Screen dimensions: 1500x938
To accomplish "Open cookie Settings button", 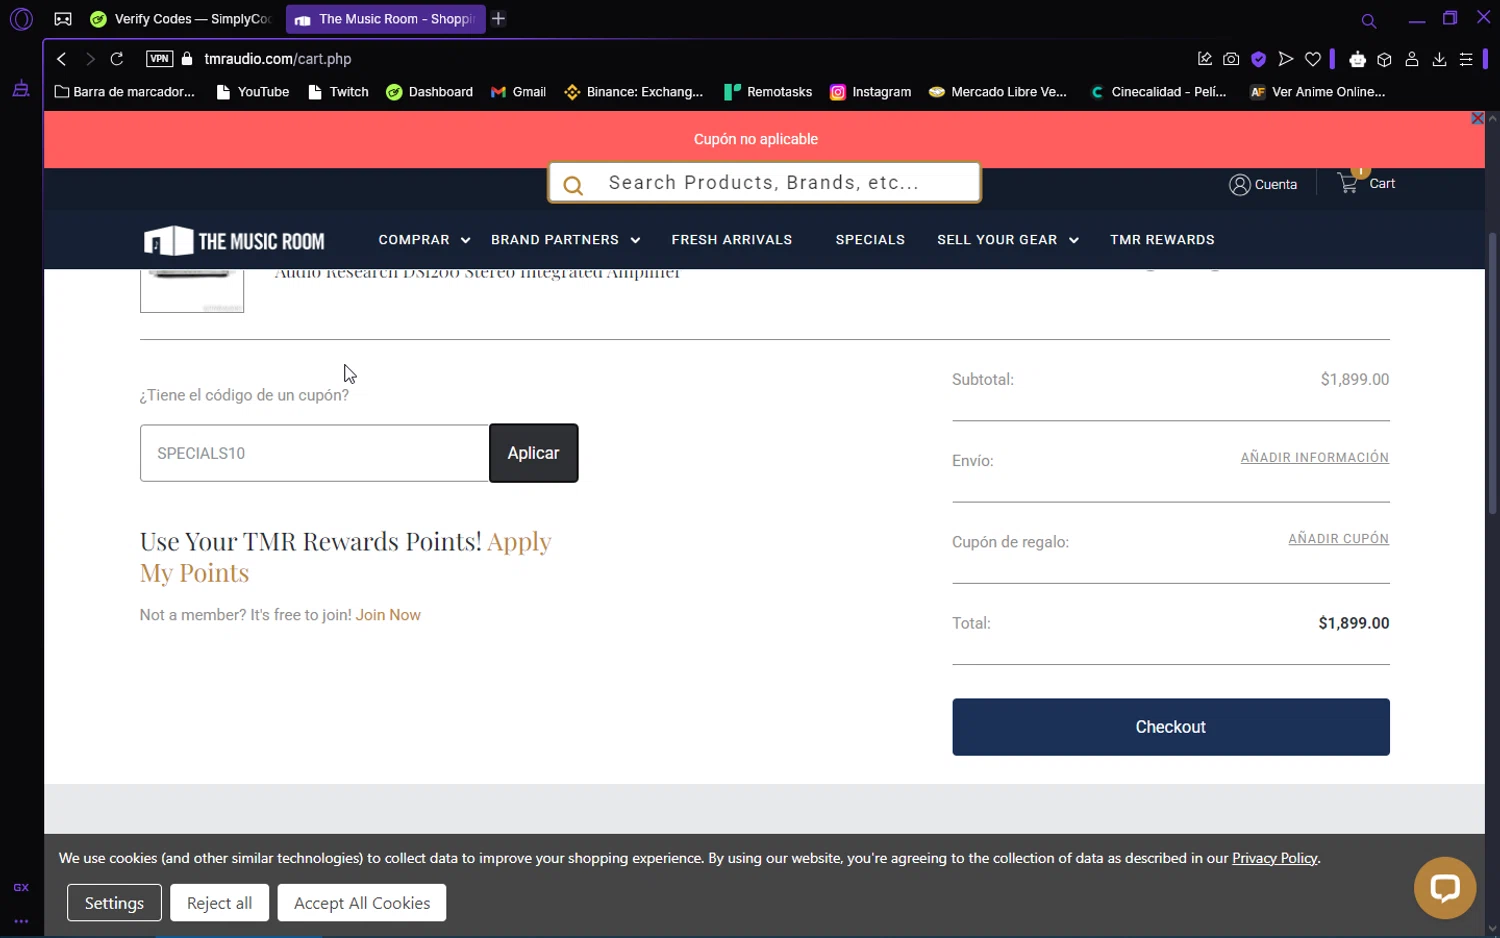I will [x=114, y=903].
